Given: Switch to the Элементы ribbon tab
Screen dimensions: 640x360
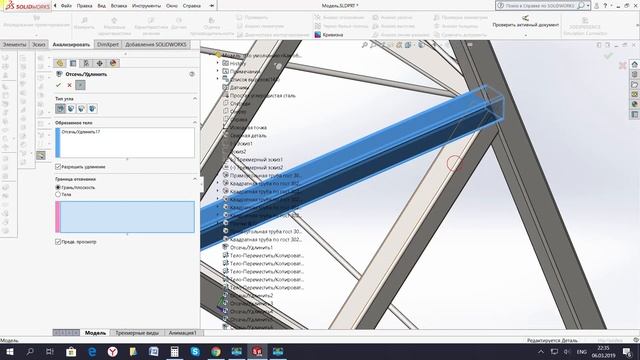Looking at the screenshot, I should point(14,44).
